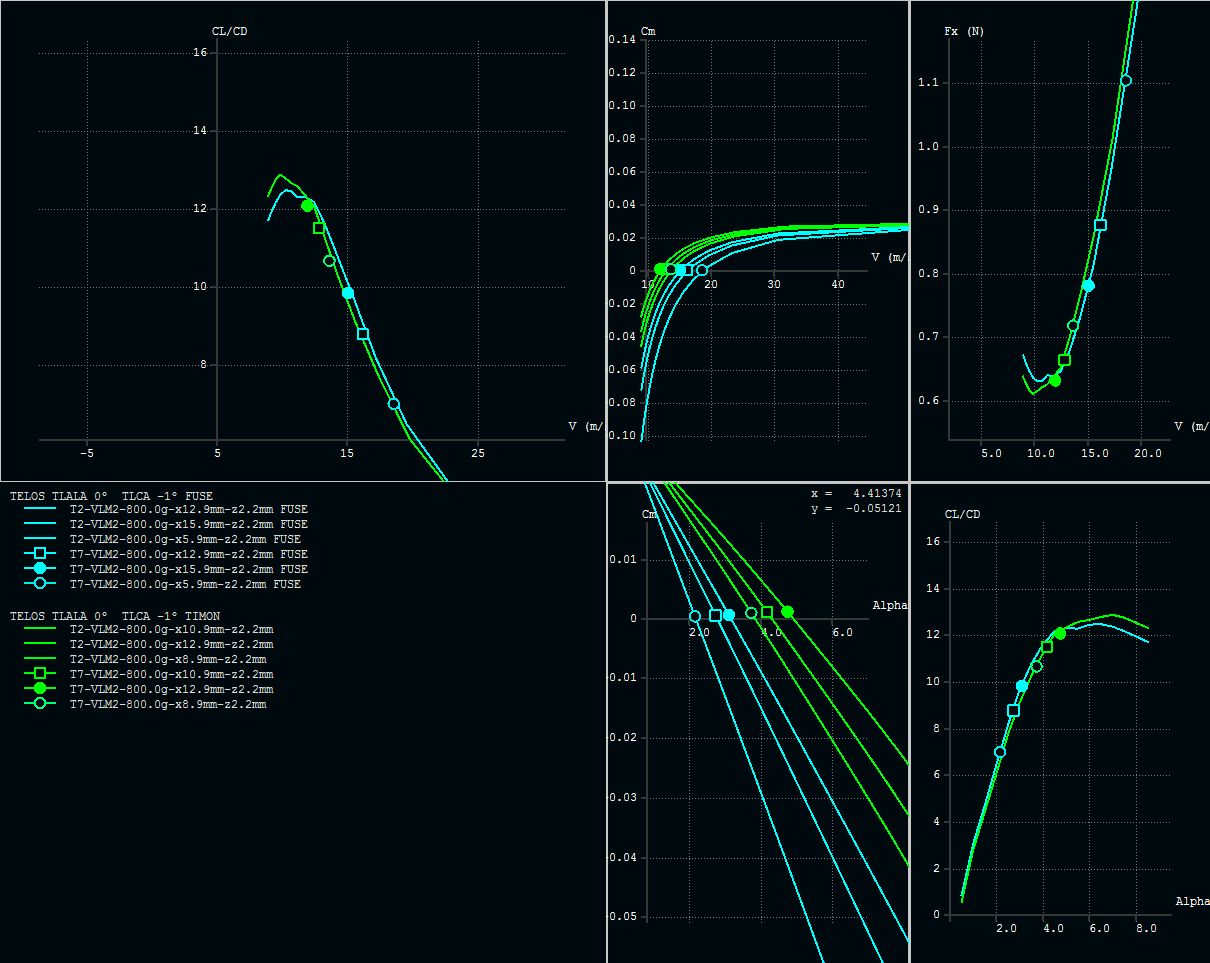Select legend heading TELOS TLALA 0° TLCA -1° TIMON
The image size is (1210, 963).
115,617
